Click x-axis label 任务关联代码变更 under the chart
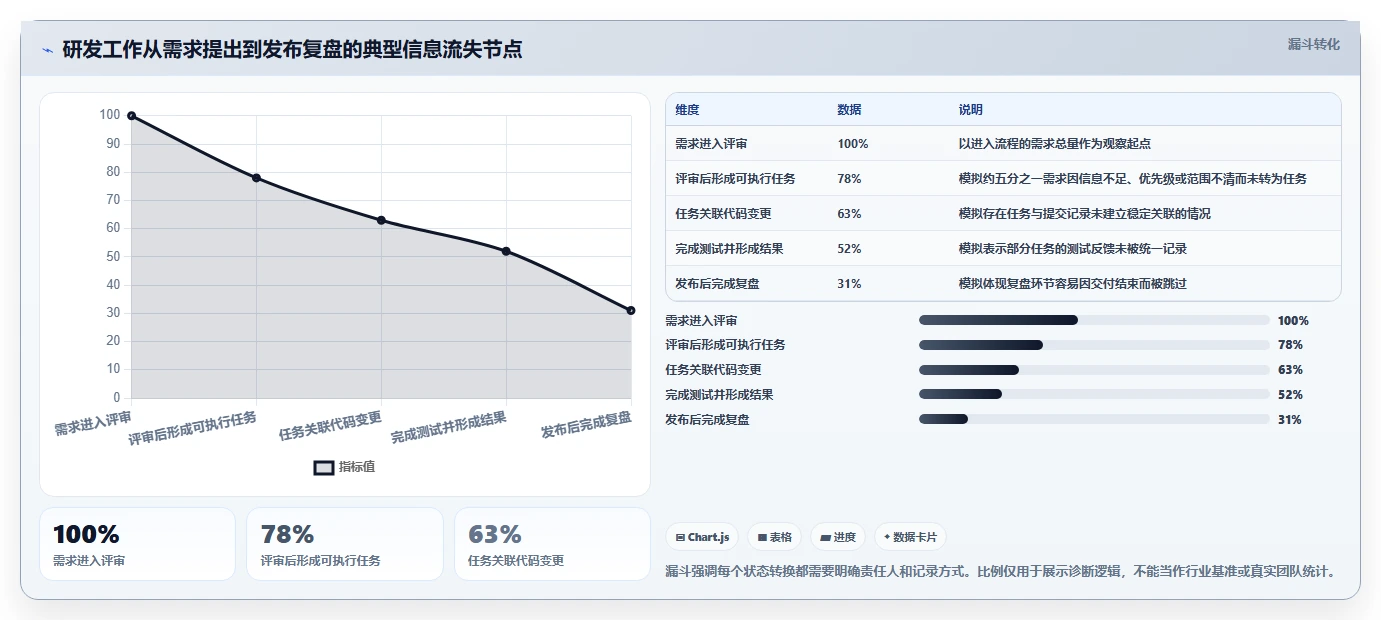The image size is (1381, 620). pos(330,426)
